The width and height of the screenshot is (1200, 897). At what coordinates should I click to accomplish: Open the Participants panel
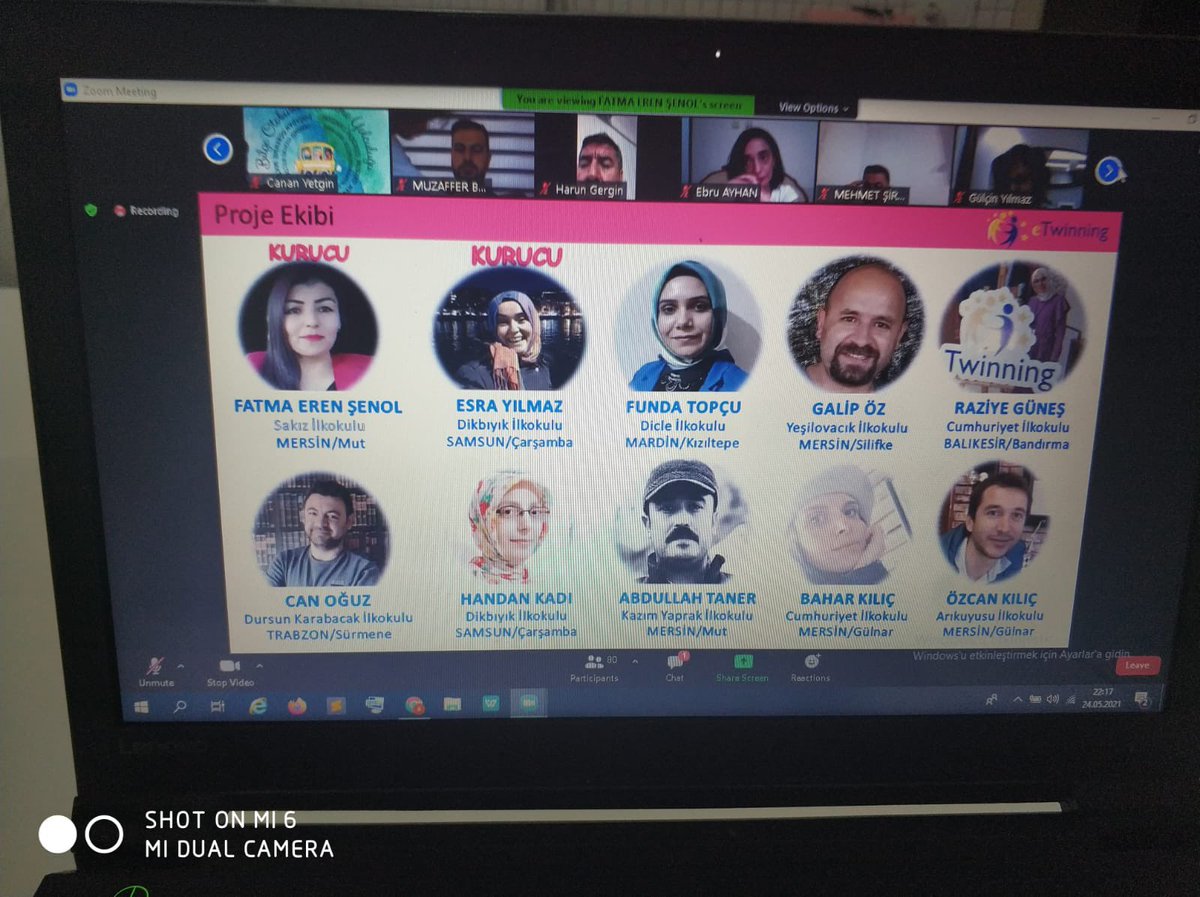(x=595, y=668)
